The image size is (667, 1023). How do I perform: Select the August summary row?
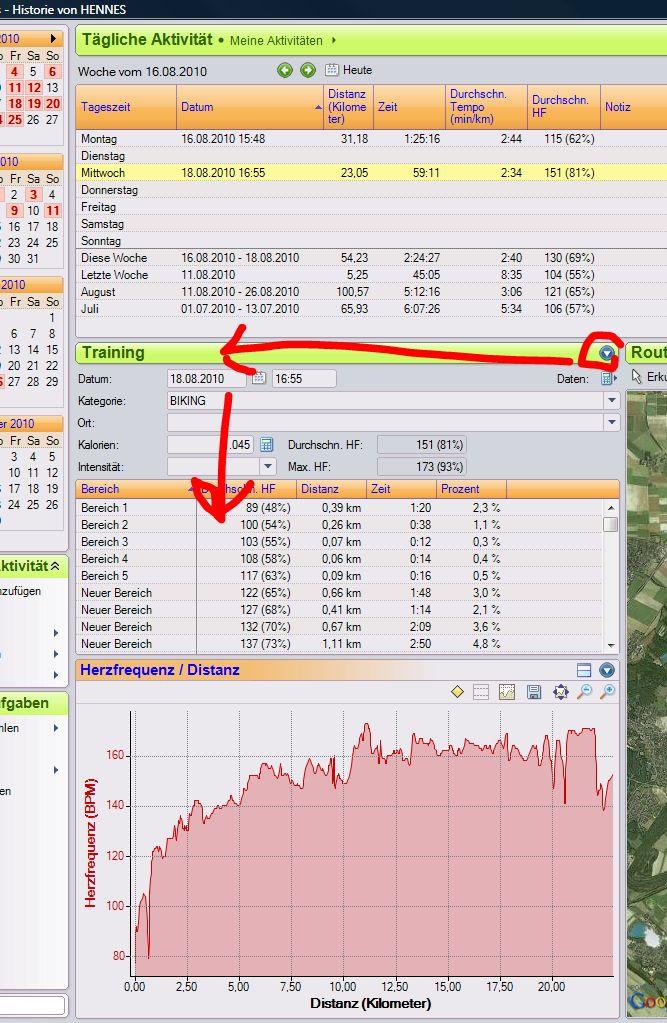point(371,292)
